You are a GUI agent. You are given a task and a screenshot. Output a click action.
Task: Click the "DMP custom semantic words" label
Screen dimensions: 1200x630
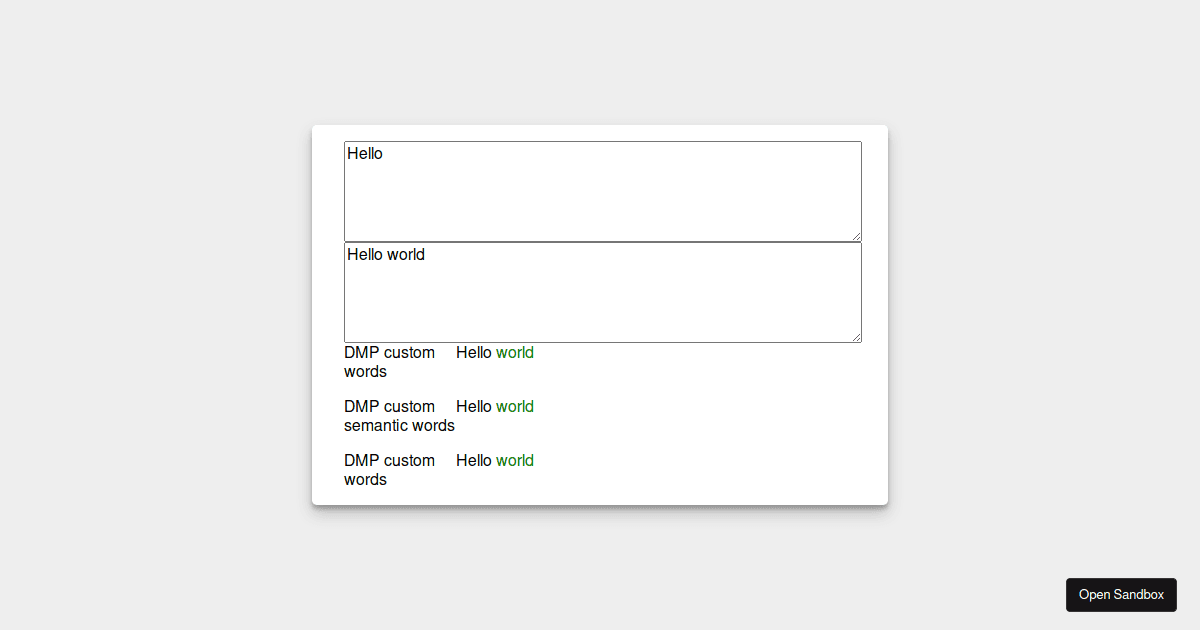click(x=399, y=416)
